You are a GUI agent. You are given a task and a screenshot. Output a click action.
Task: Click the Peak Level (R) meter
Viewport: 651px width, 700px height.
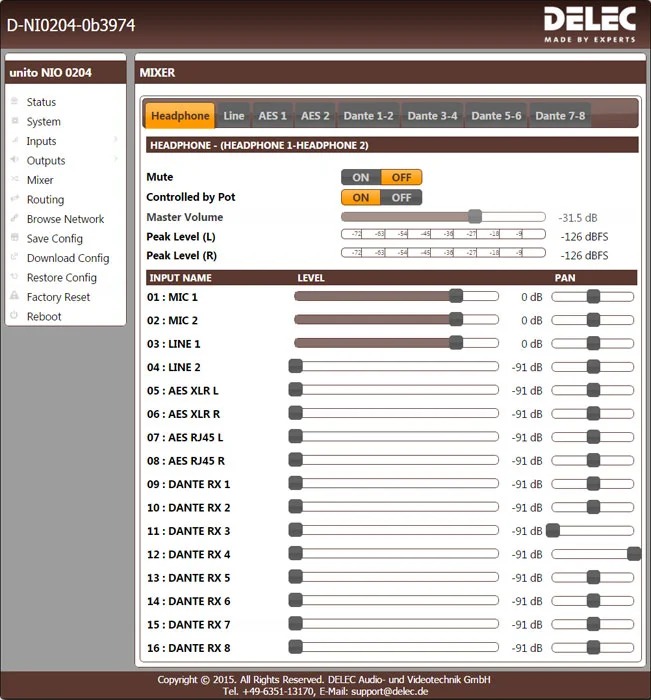(x=443, y=253)
